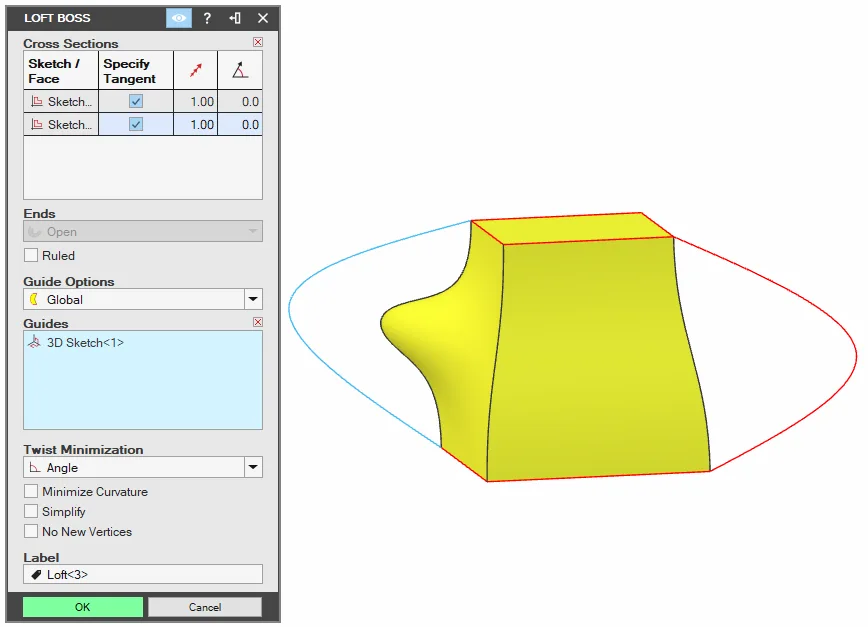Clear Cross Sections list with red X

258,42
